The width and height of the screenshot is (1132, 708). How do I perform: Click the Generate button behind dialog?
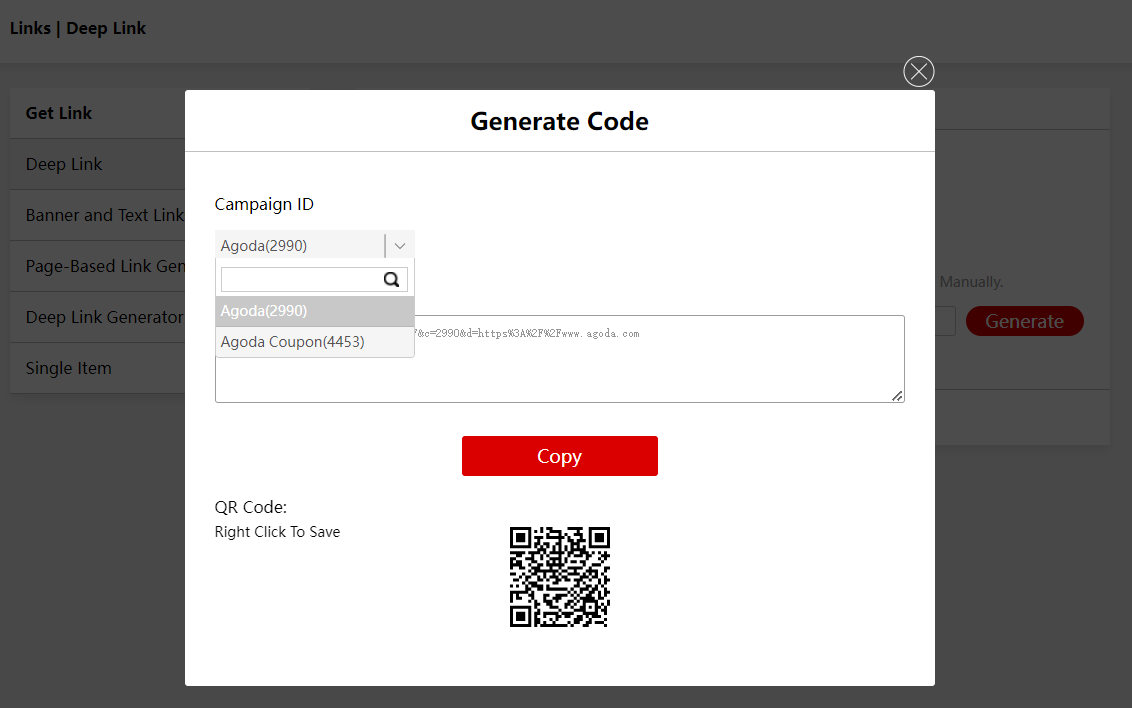1024,321
